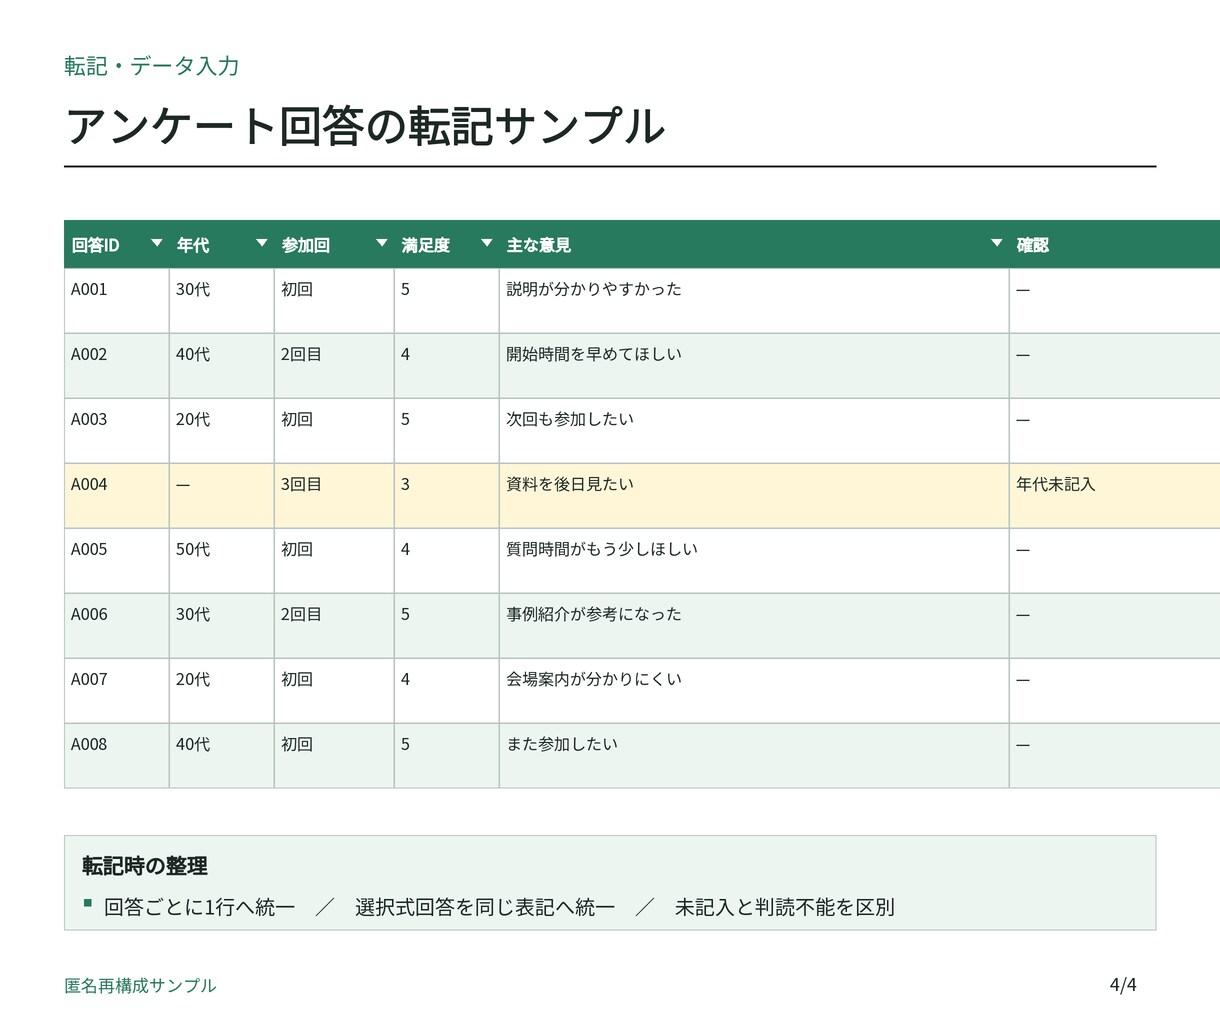1220x1016 pixels.
Task: Click the 匿名再構成サンプル footer text
Action: (x=140, y=985)
